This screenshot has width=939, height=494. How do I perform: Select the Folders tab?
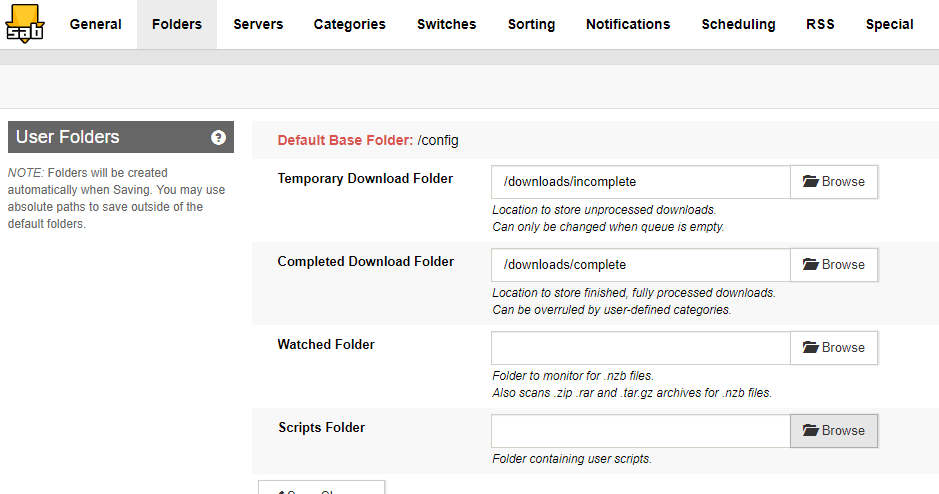pyautogui.click(x=177, y=25)
